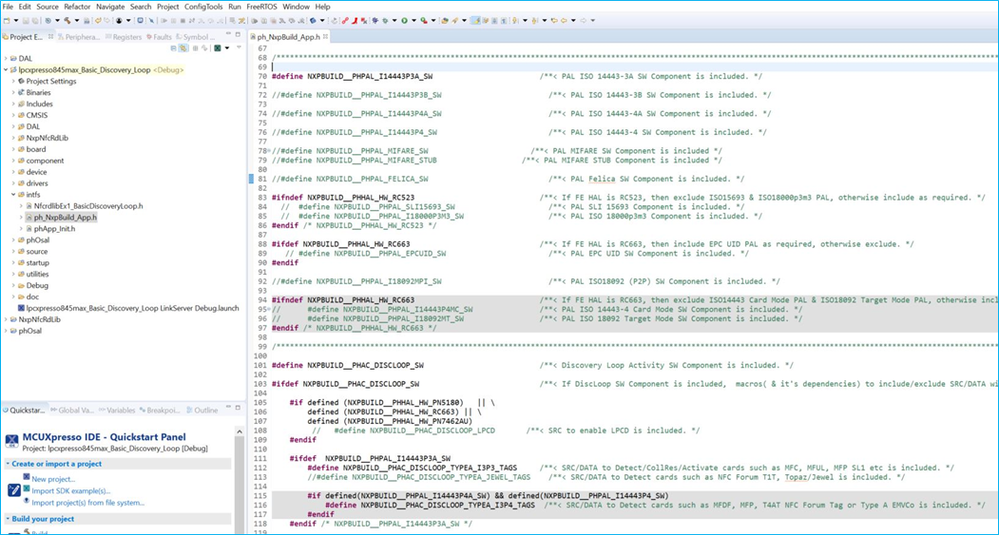Screen dimensions: 999x535
Task: Expand the NxpNfcRdLib folder under the project
Action: click(14, 138)
